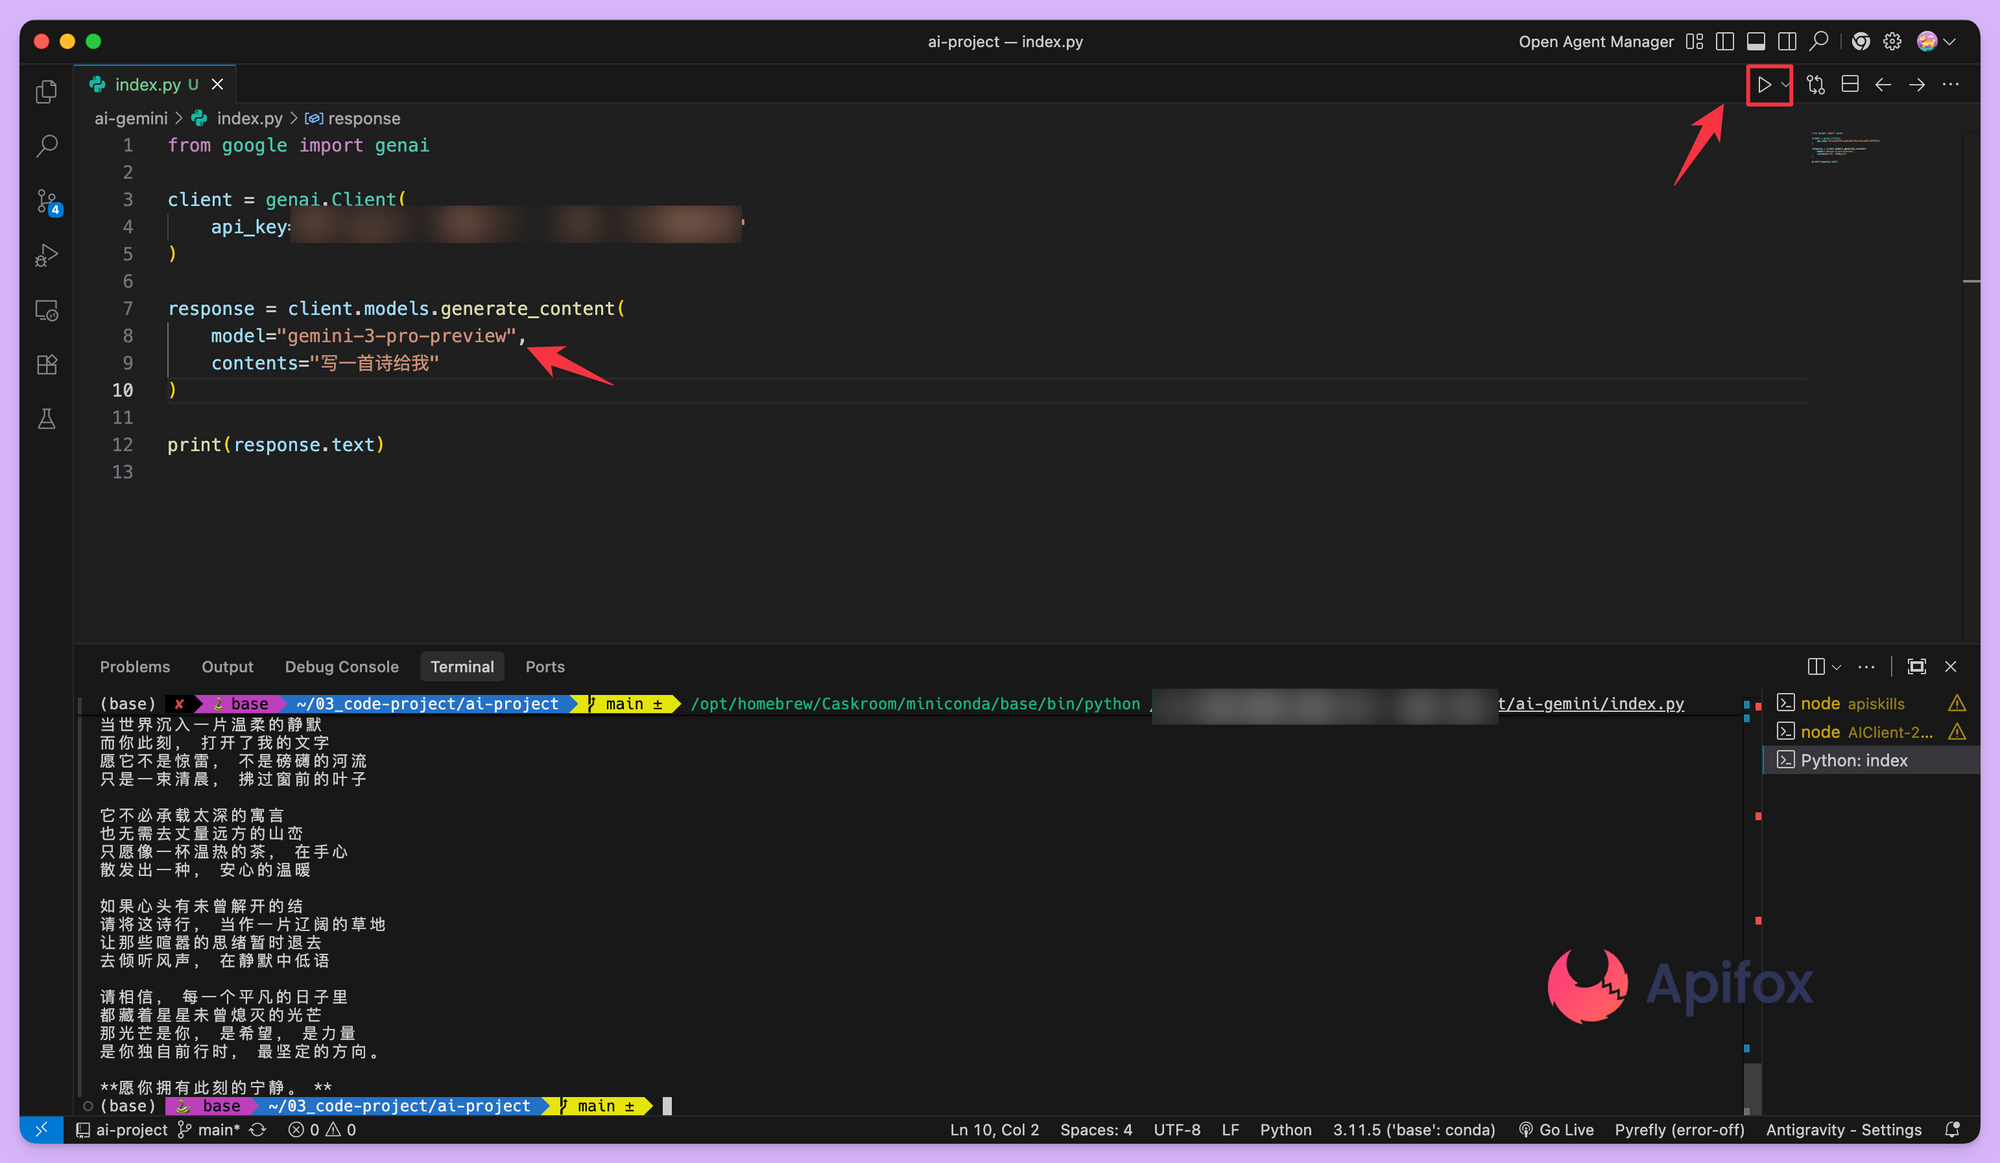The image size is (2000, 1163).
Task: Click Open Agent Manager
Action: pos(1596,41)
